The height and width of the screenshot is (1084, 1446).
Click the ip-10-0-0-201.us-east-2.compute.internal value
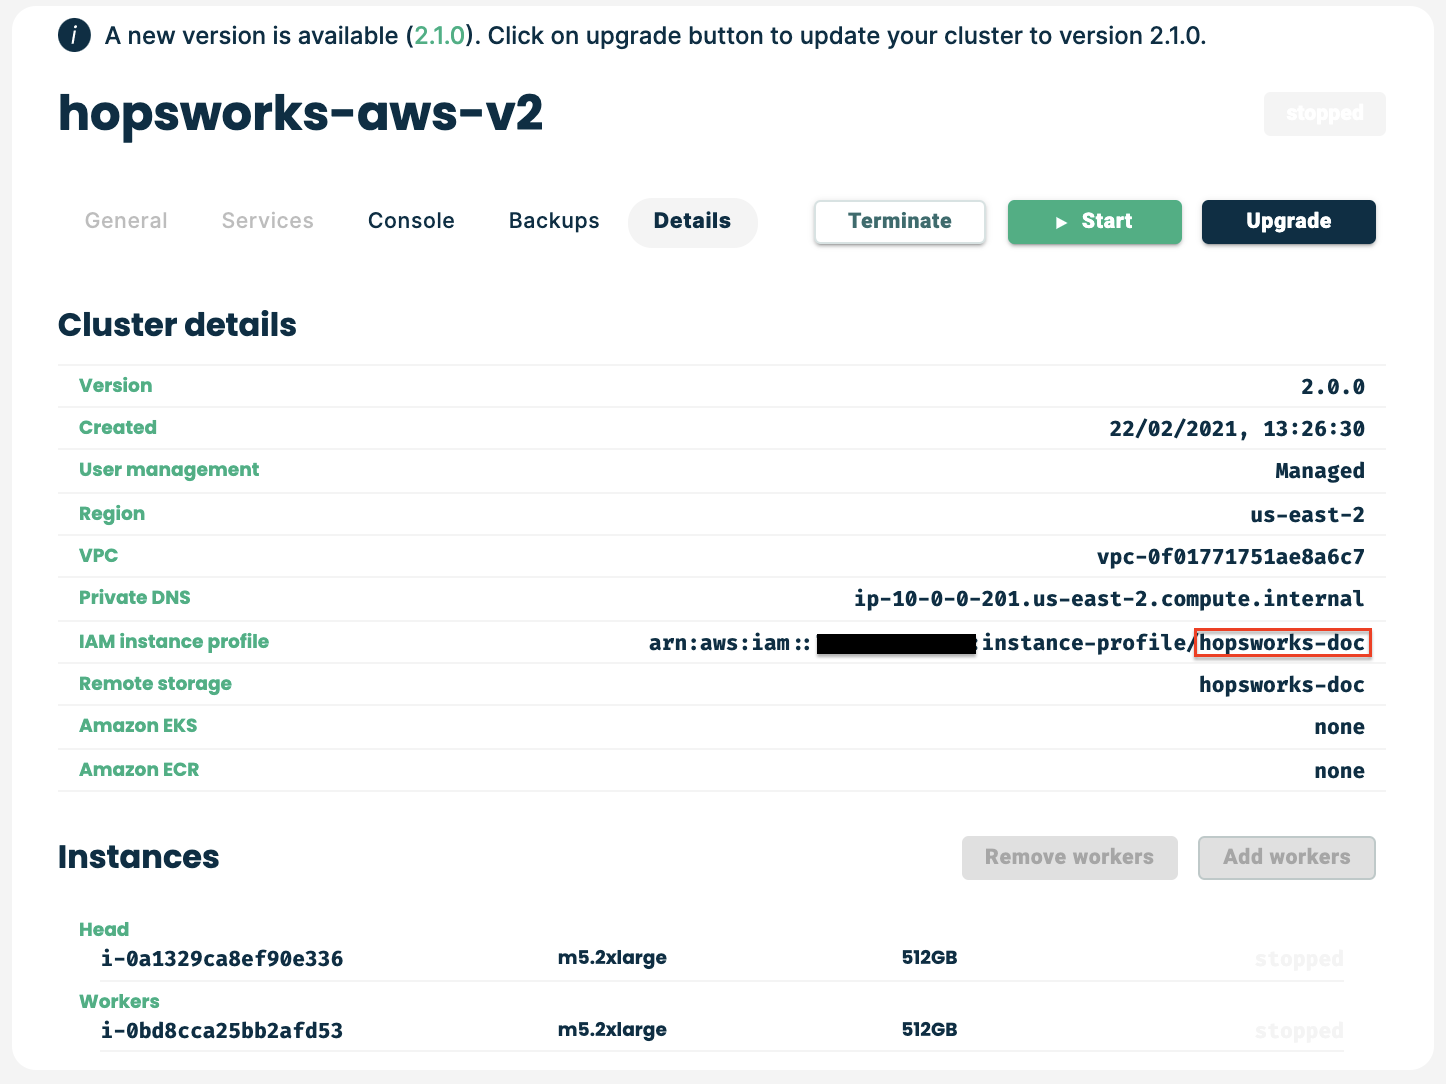(x=1109, y=599)
